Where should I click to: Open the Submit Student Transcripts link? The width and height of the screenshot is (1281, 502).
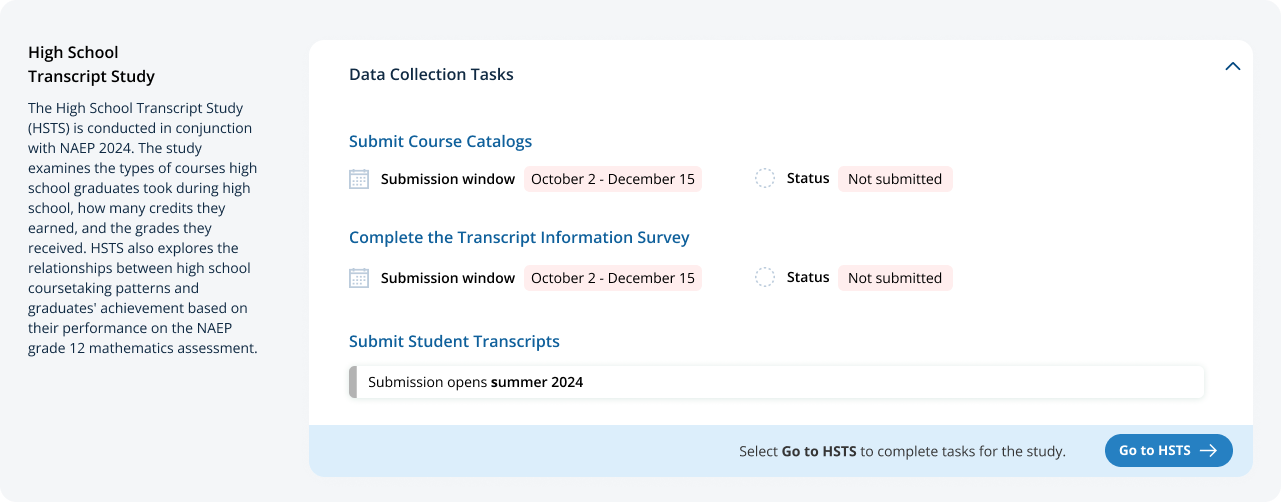pyautogui.click(x=454, y=342)
